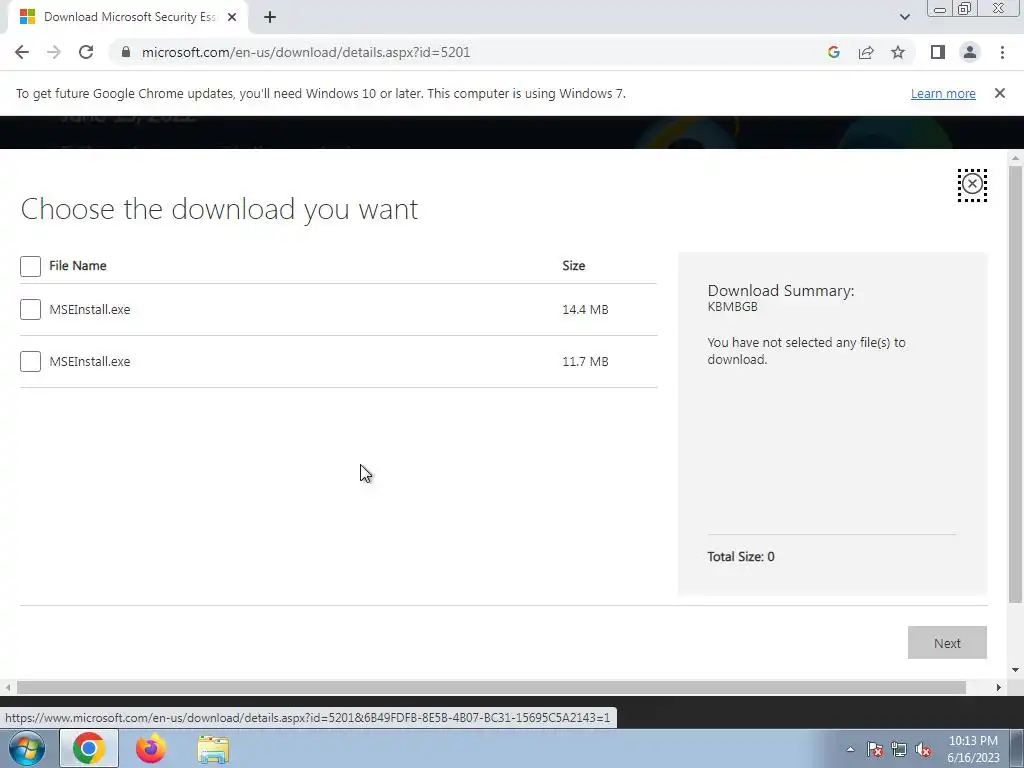This screenshot has width=1024, height=768.
Task: Click the 14.4 MB size value
Action: [x=585, y=310]
